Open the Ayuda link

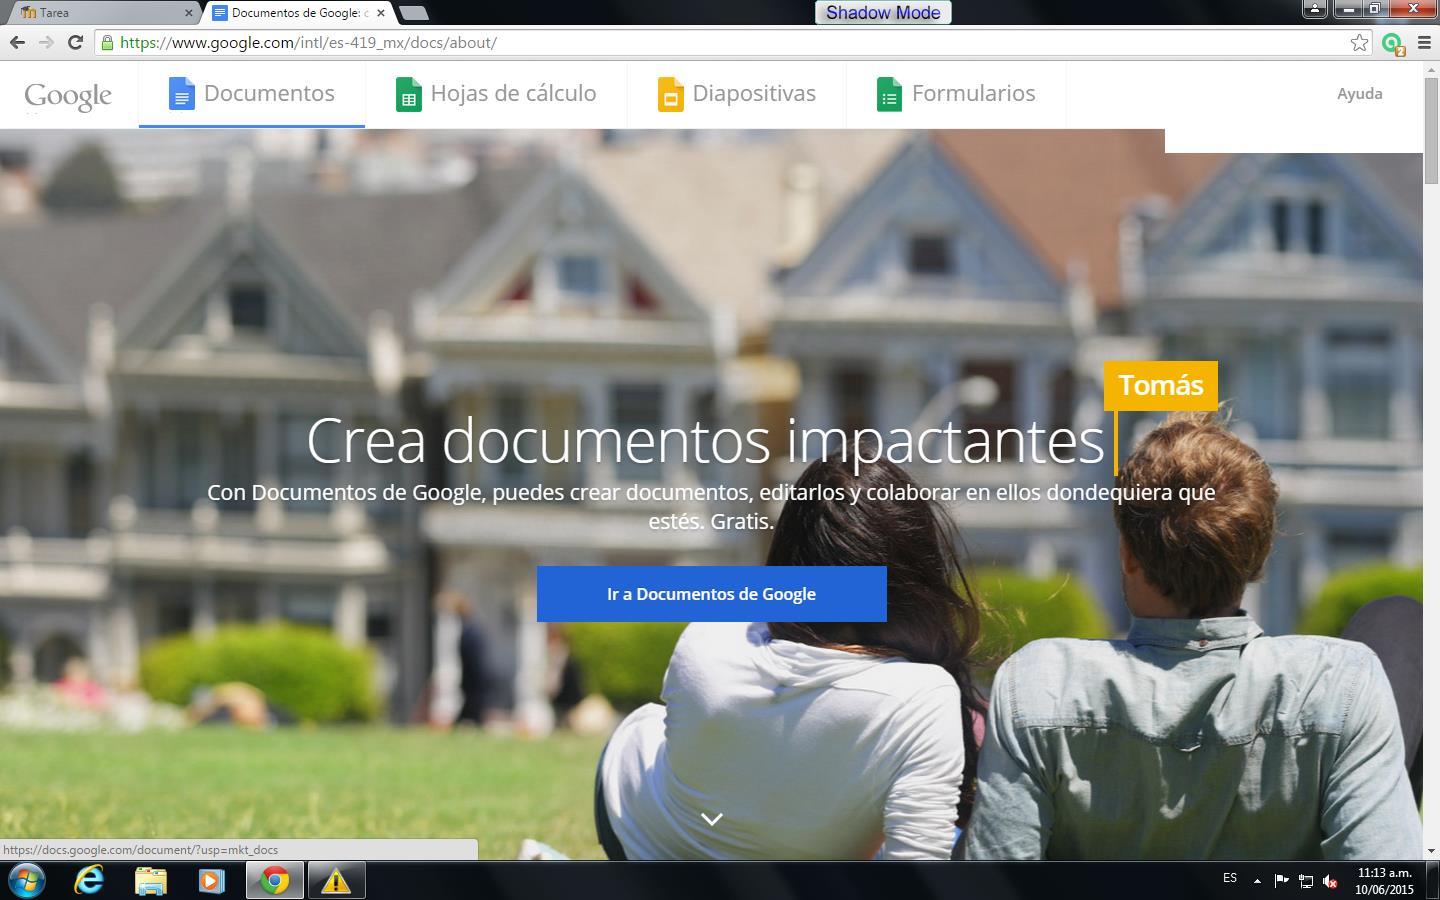1359,94
